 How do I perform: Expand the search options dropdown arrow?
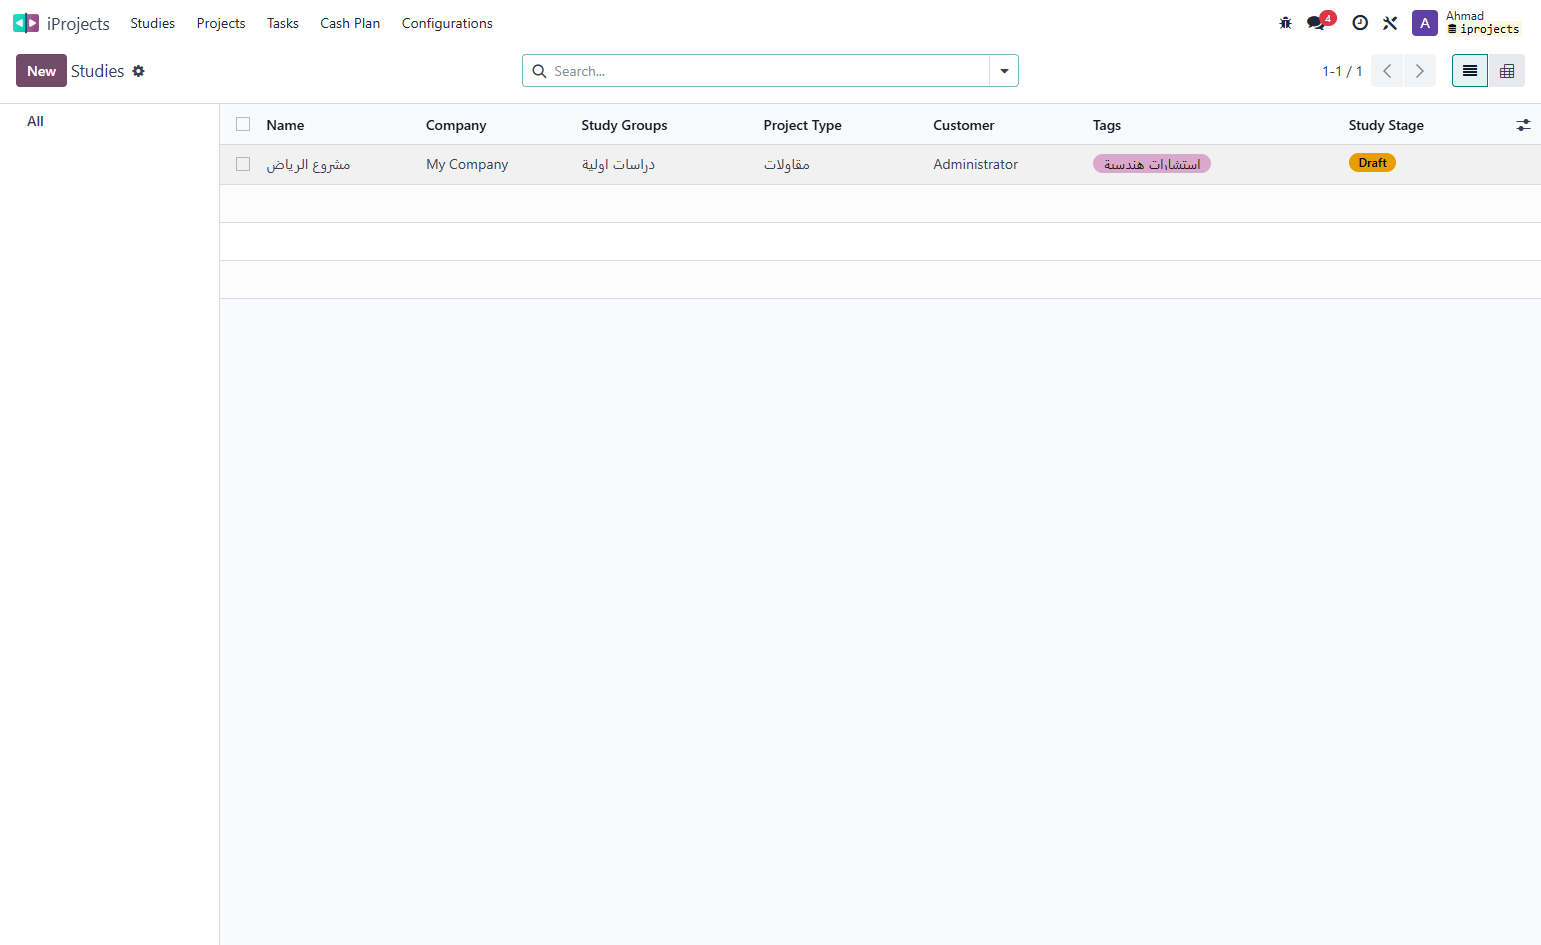1004,71
